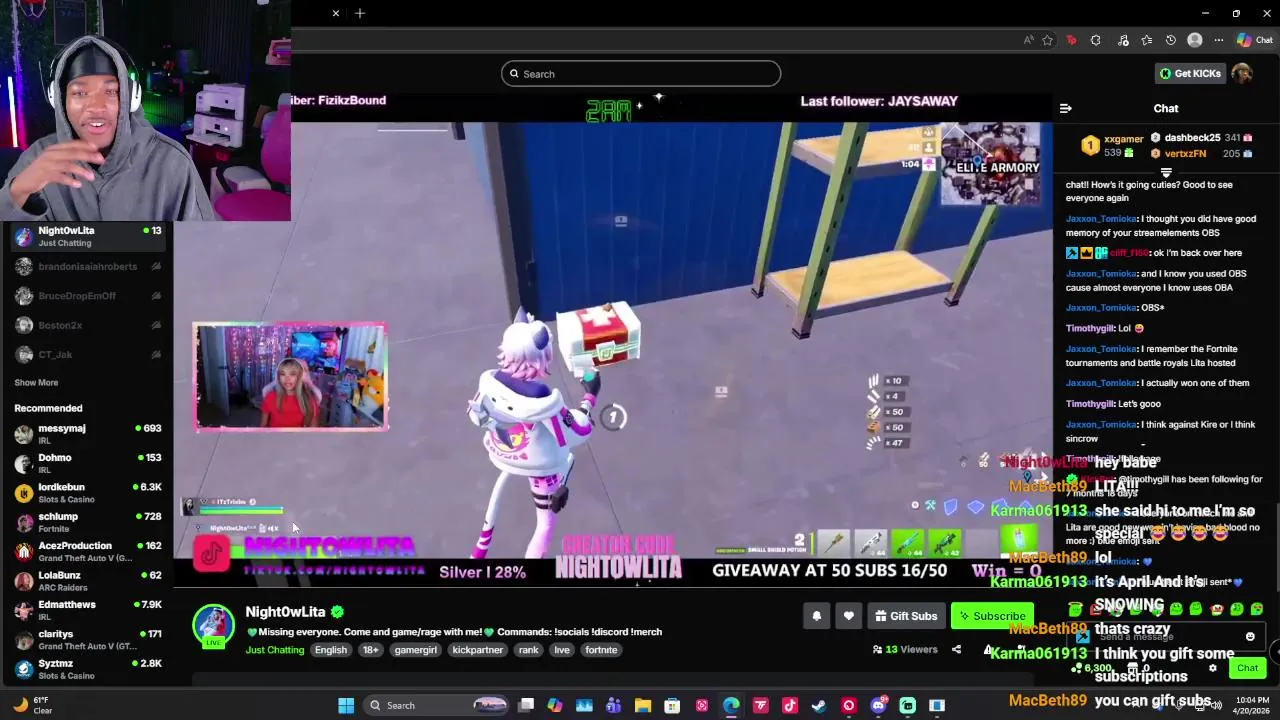Open recommended channel clarityis
Viewport: 1280px width, 720px height.
pos(87,640)
